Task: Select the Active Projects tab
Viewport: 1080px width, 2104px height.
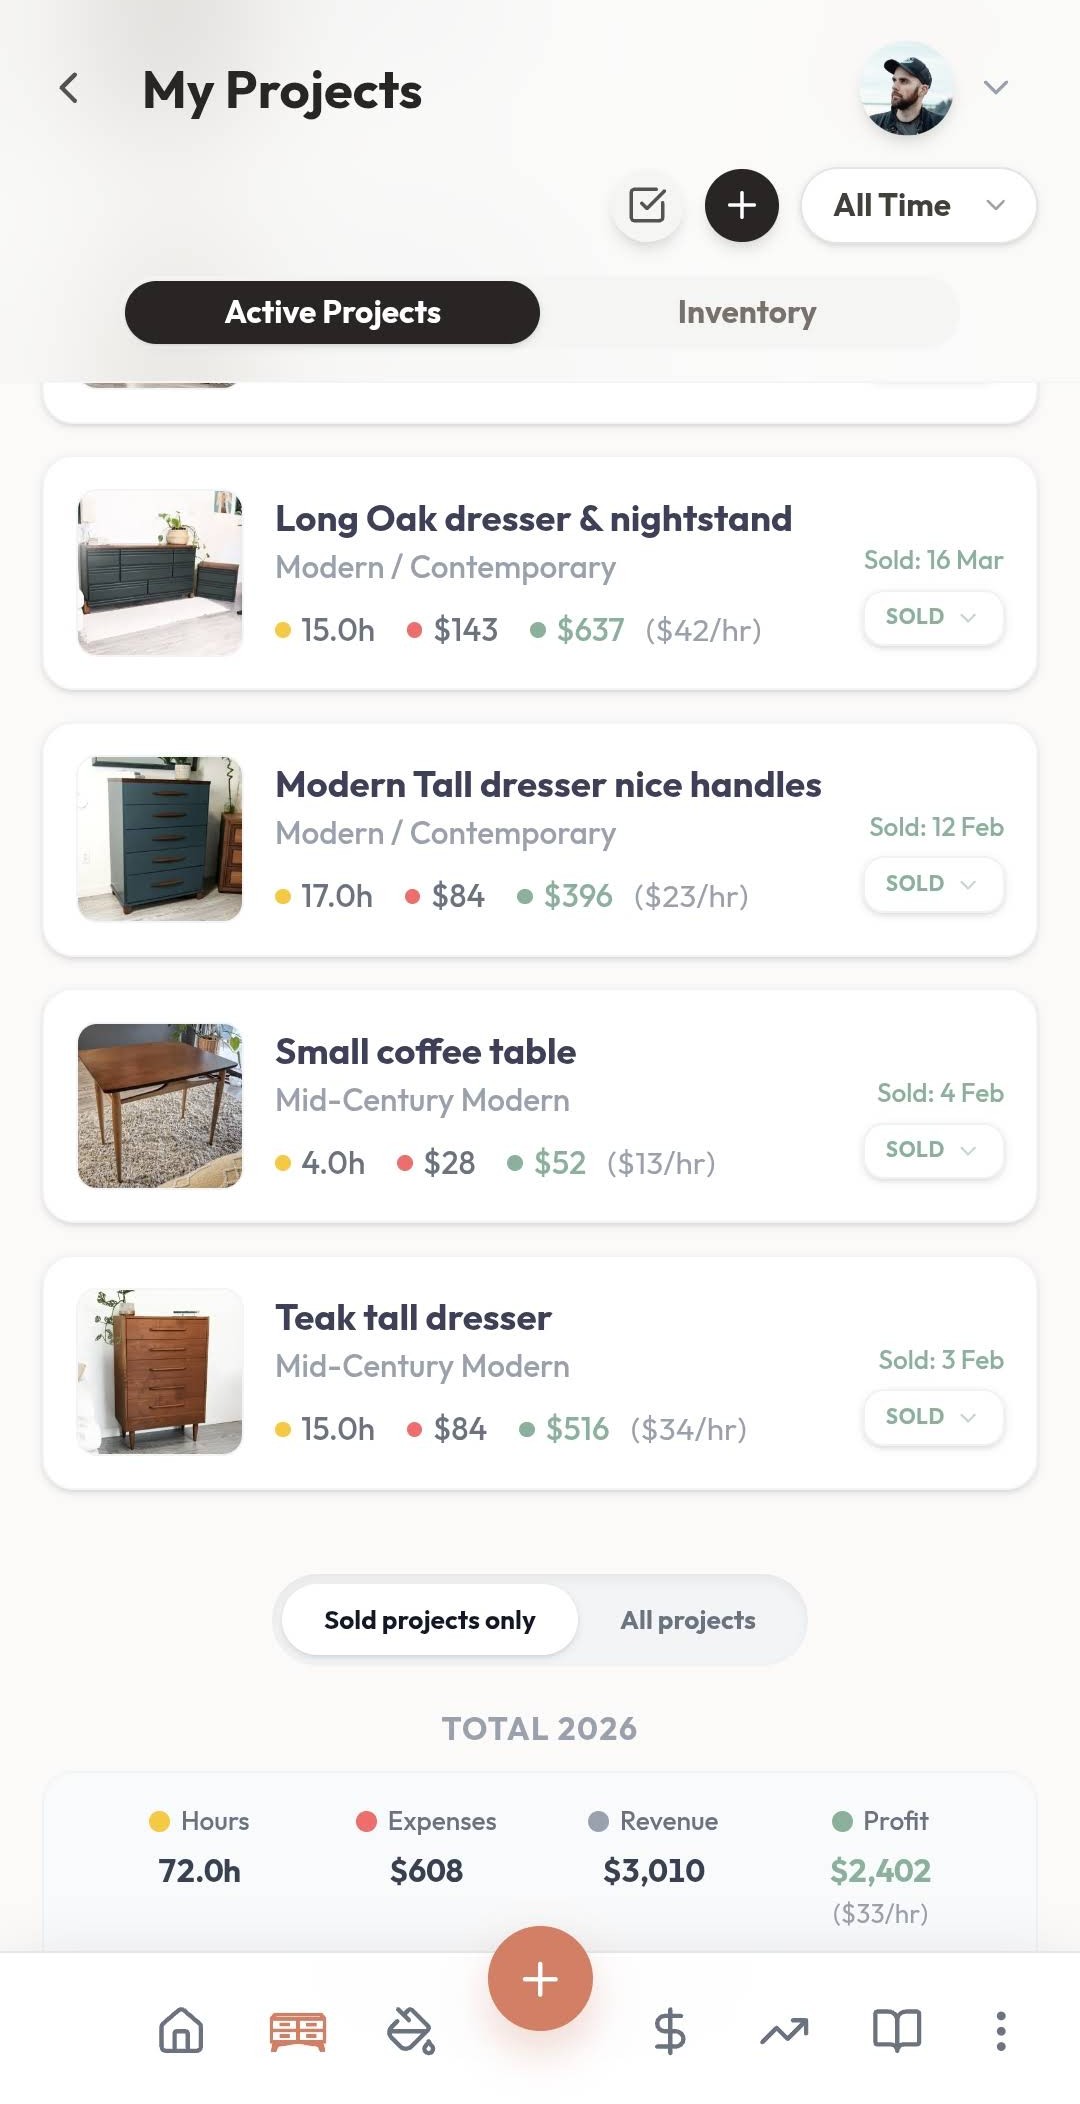Action: pos(332,312)
